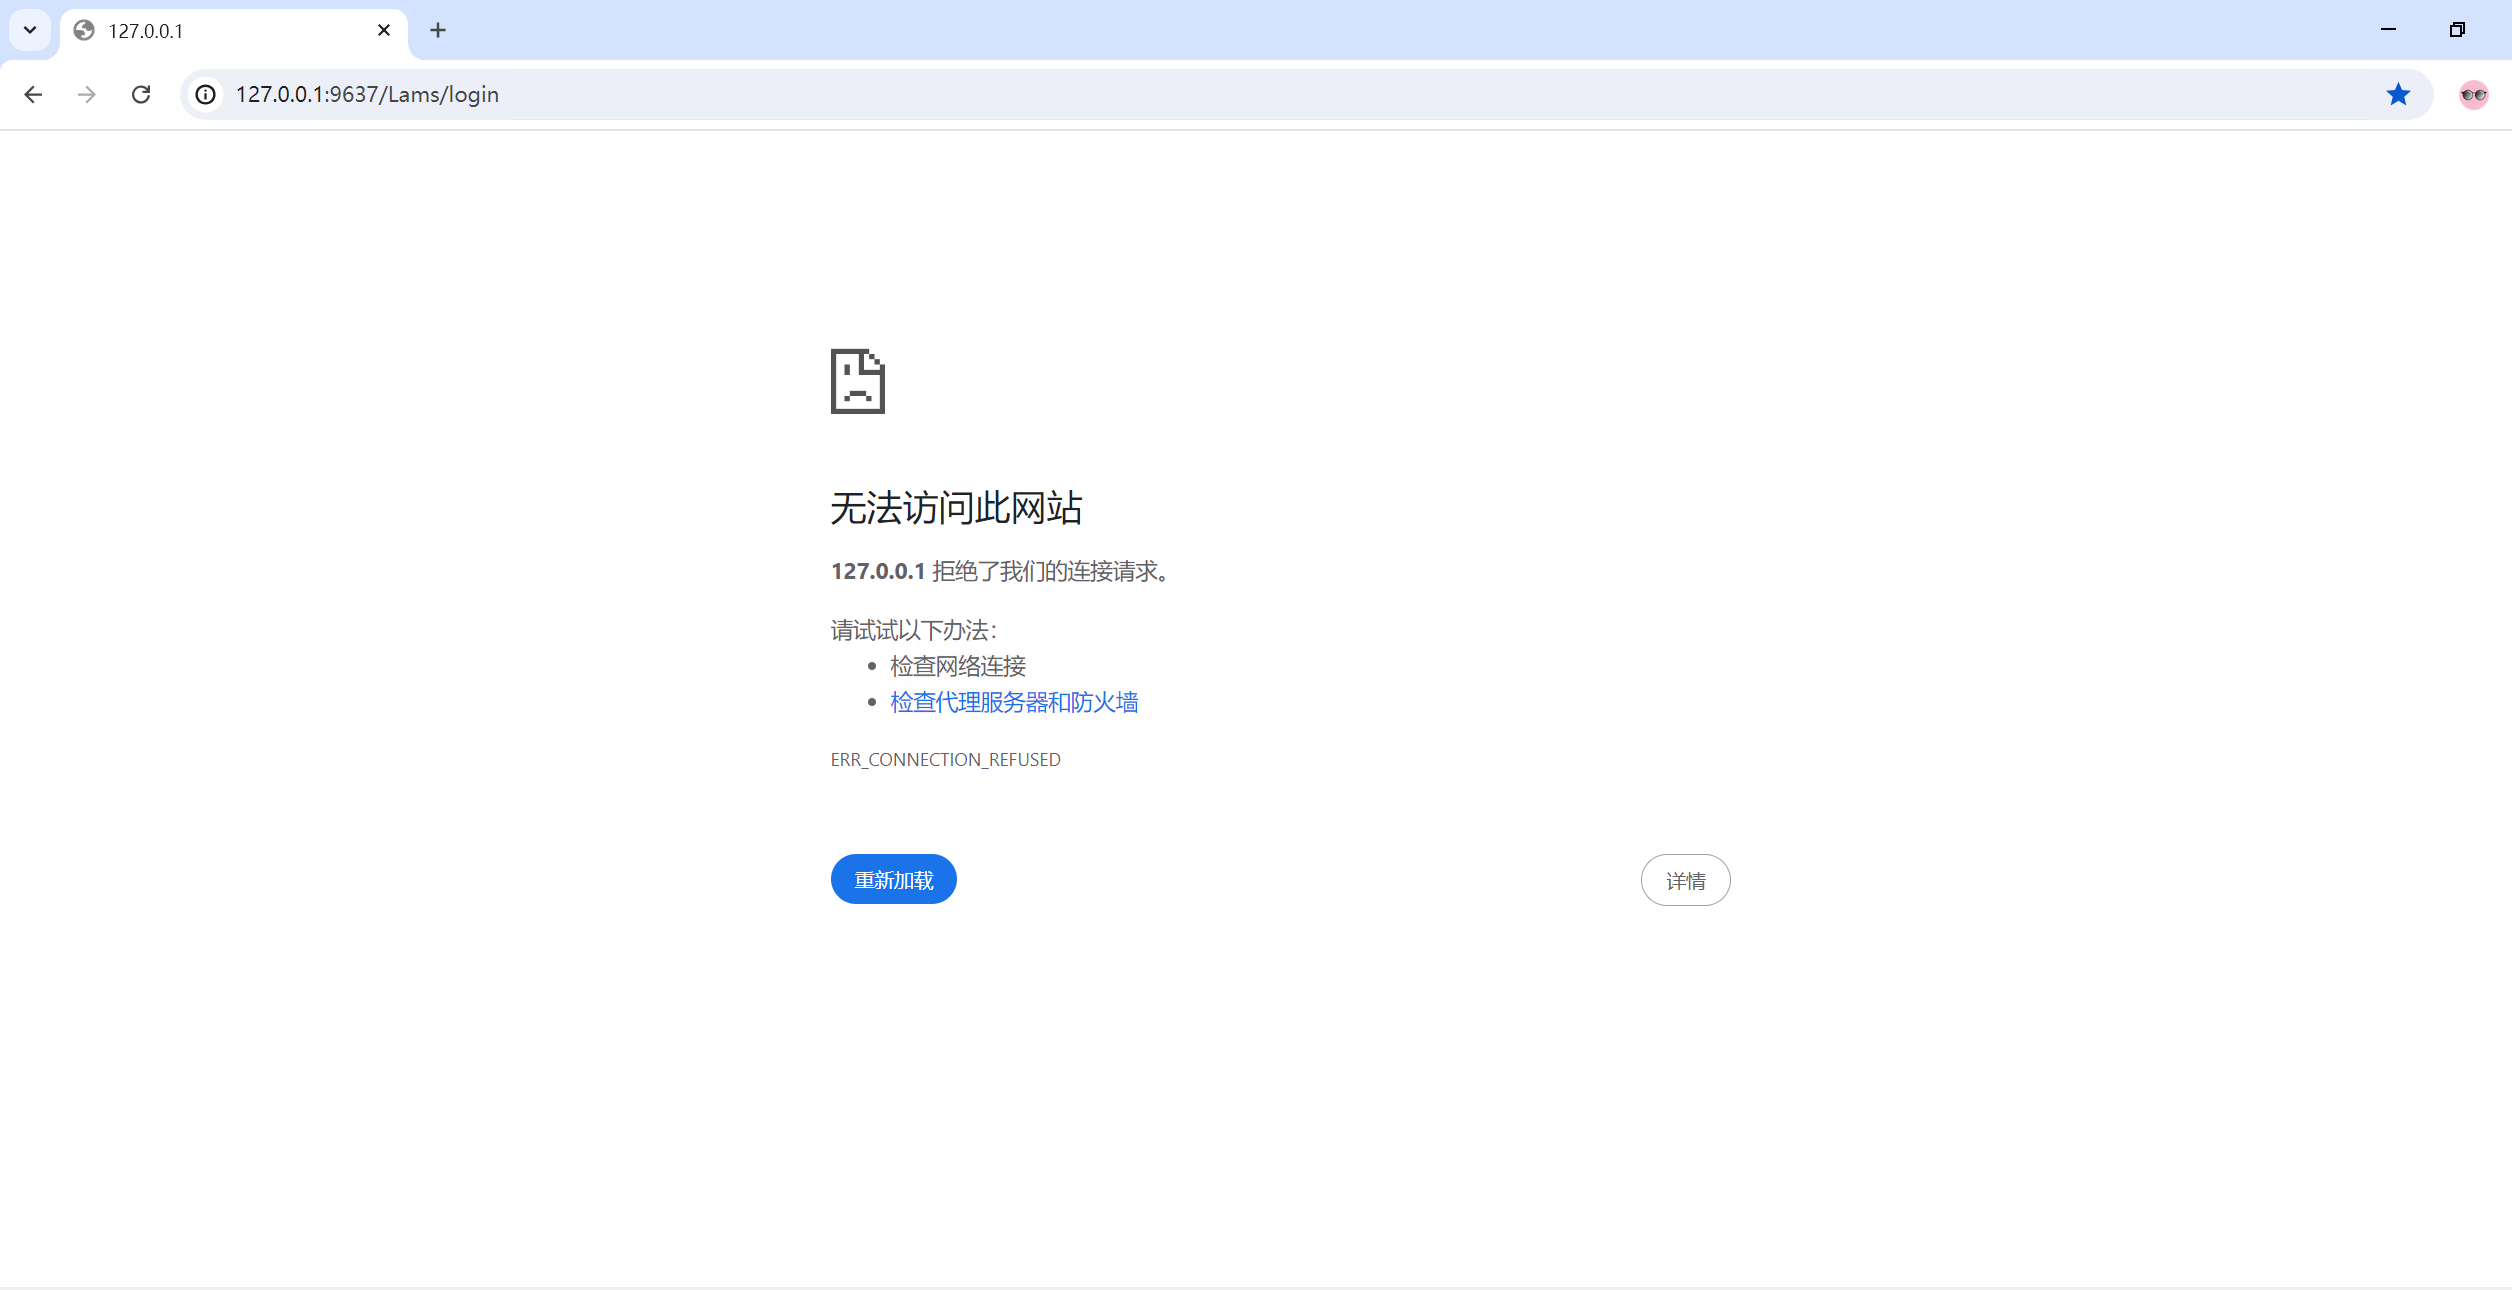This screenshot has width=2512, height=1290.
Task: Click the blue bookmark star
Action: (2398, 94)
